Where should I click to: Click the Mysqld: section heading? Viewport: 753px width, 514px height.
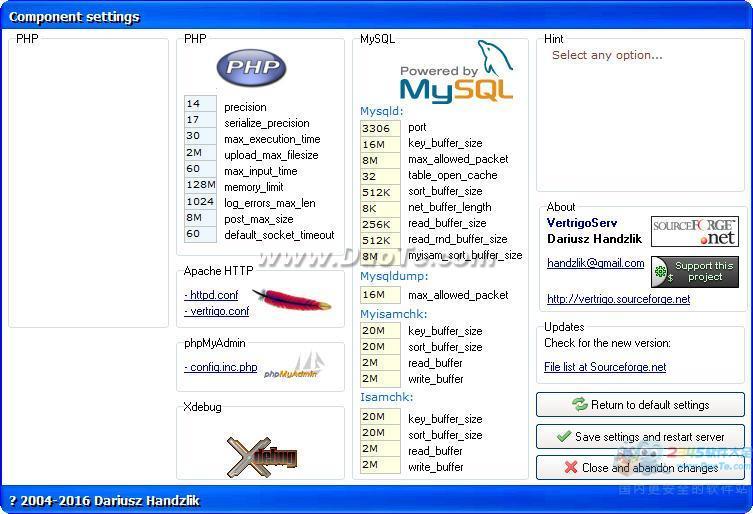coord(382,111)
